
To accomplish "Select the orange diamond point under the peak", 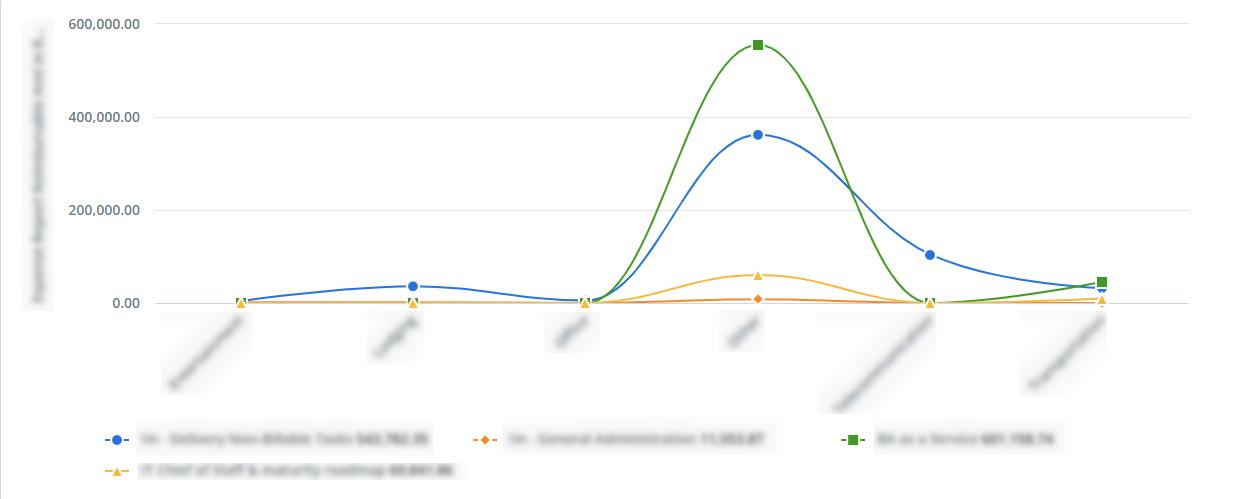I will click(758, 299).
